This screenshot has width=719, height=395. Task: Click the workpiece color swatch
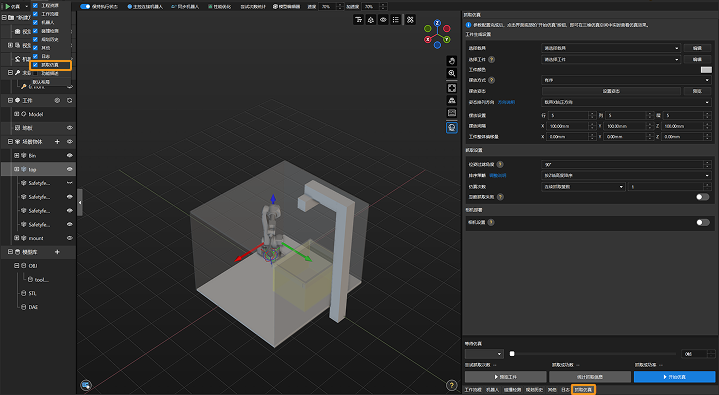point(706,70)
